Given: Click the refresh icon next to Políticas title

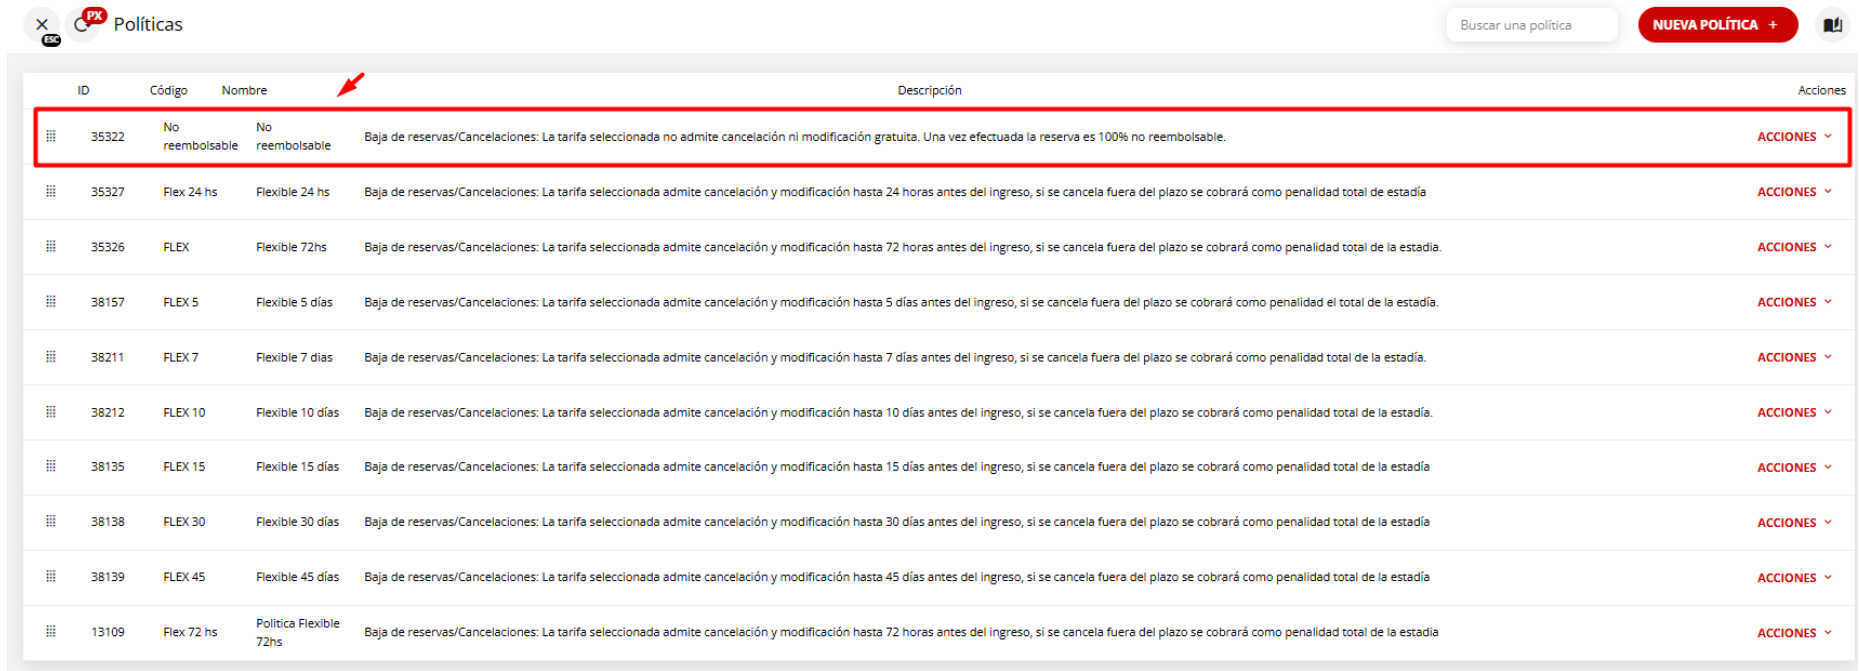Looking at the screenshot, I should click(82, 25).
